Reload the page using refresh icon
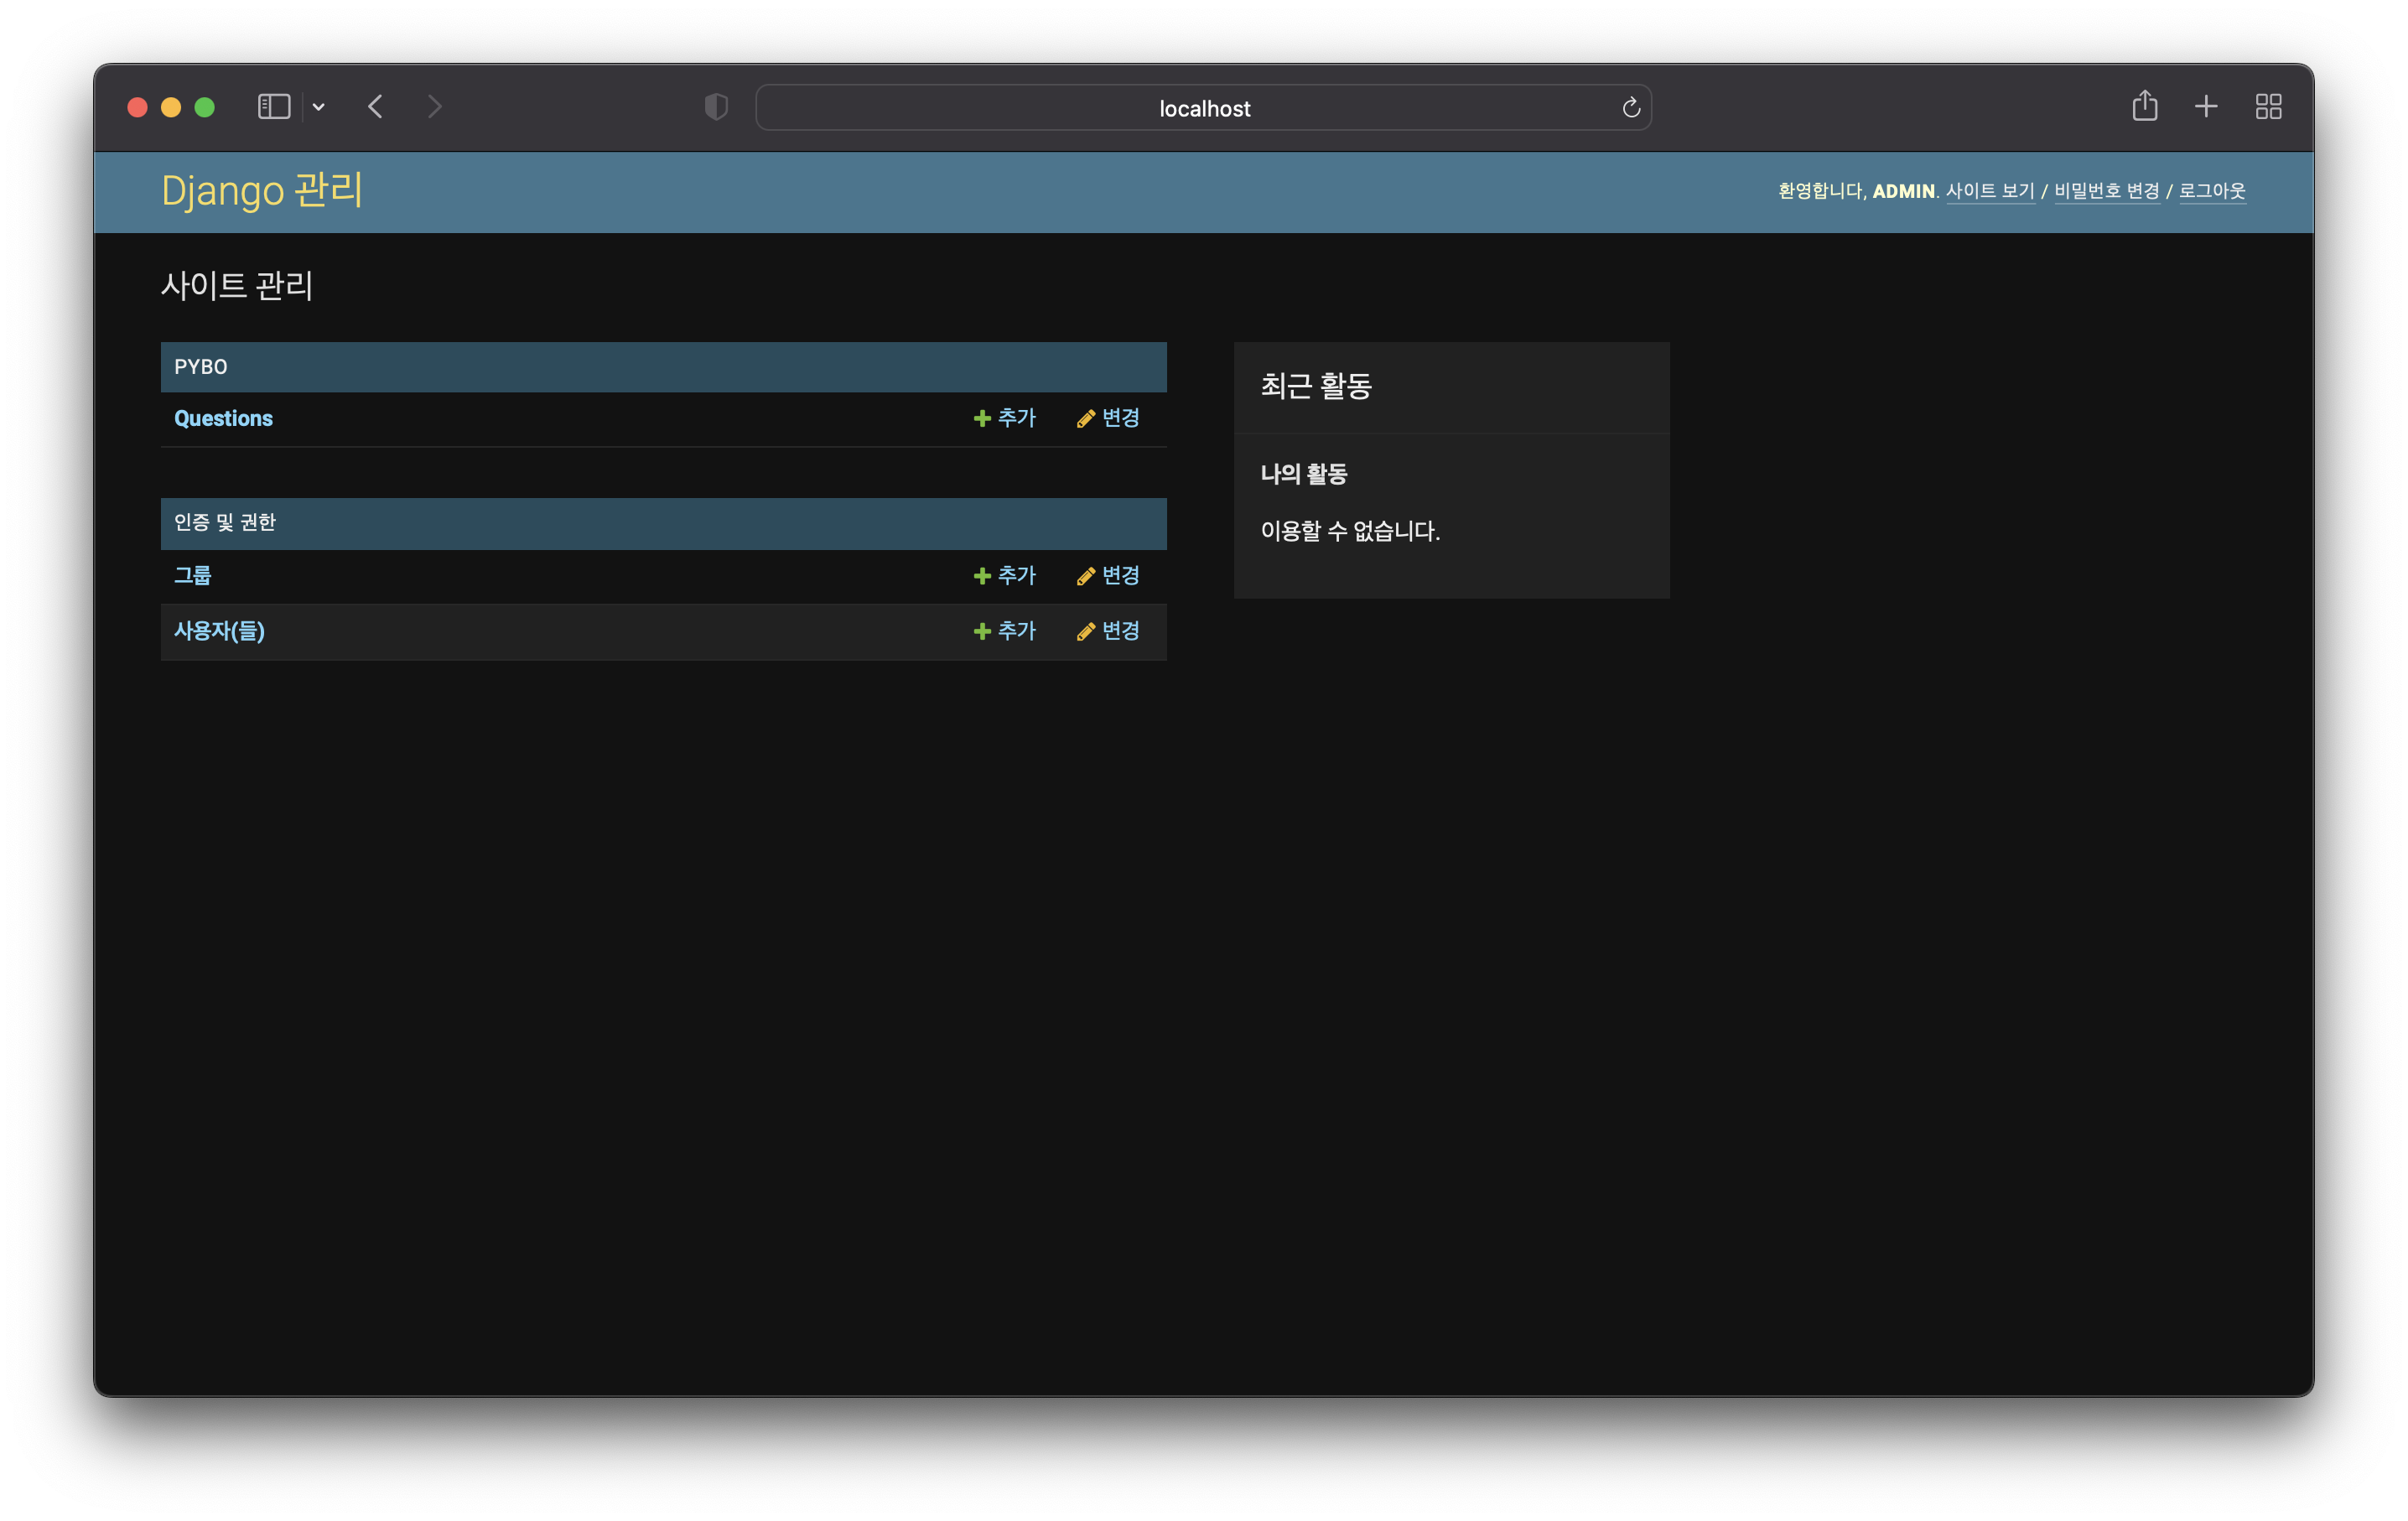The height and width of the screenshot is (1521, 2408). coord(1630,108)
